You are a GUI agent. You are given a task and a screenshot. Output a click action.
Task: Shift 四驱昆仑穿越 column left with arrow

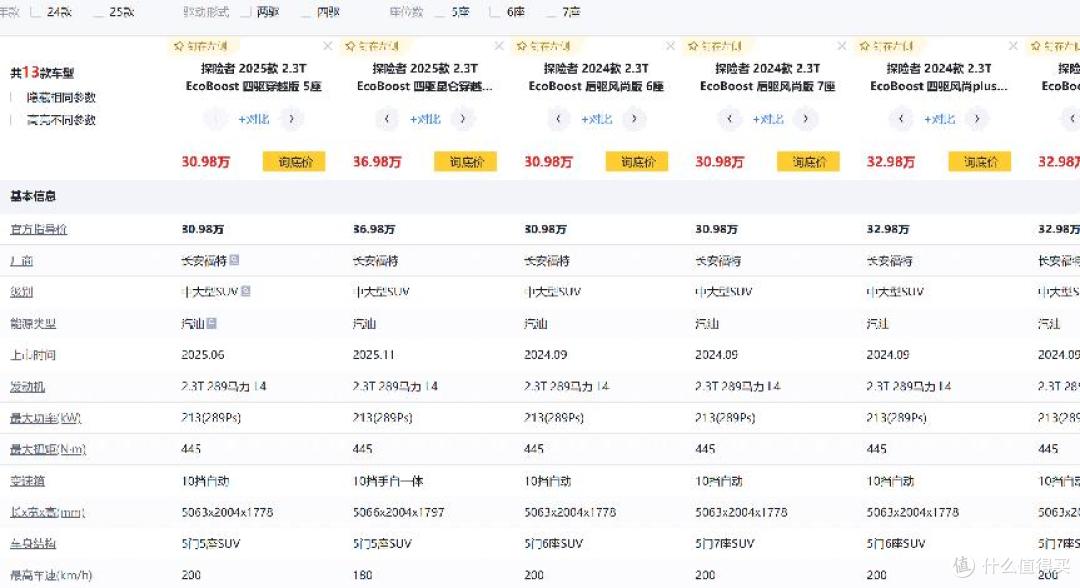click(x=386, y=119)
